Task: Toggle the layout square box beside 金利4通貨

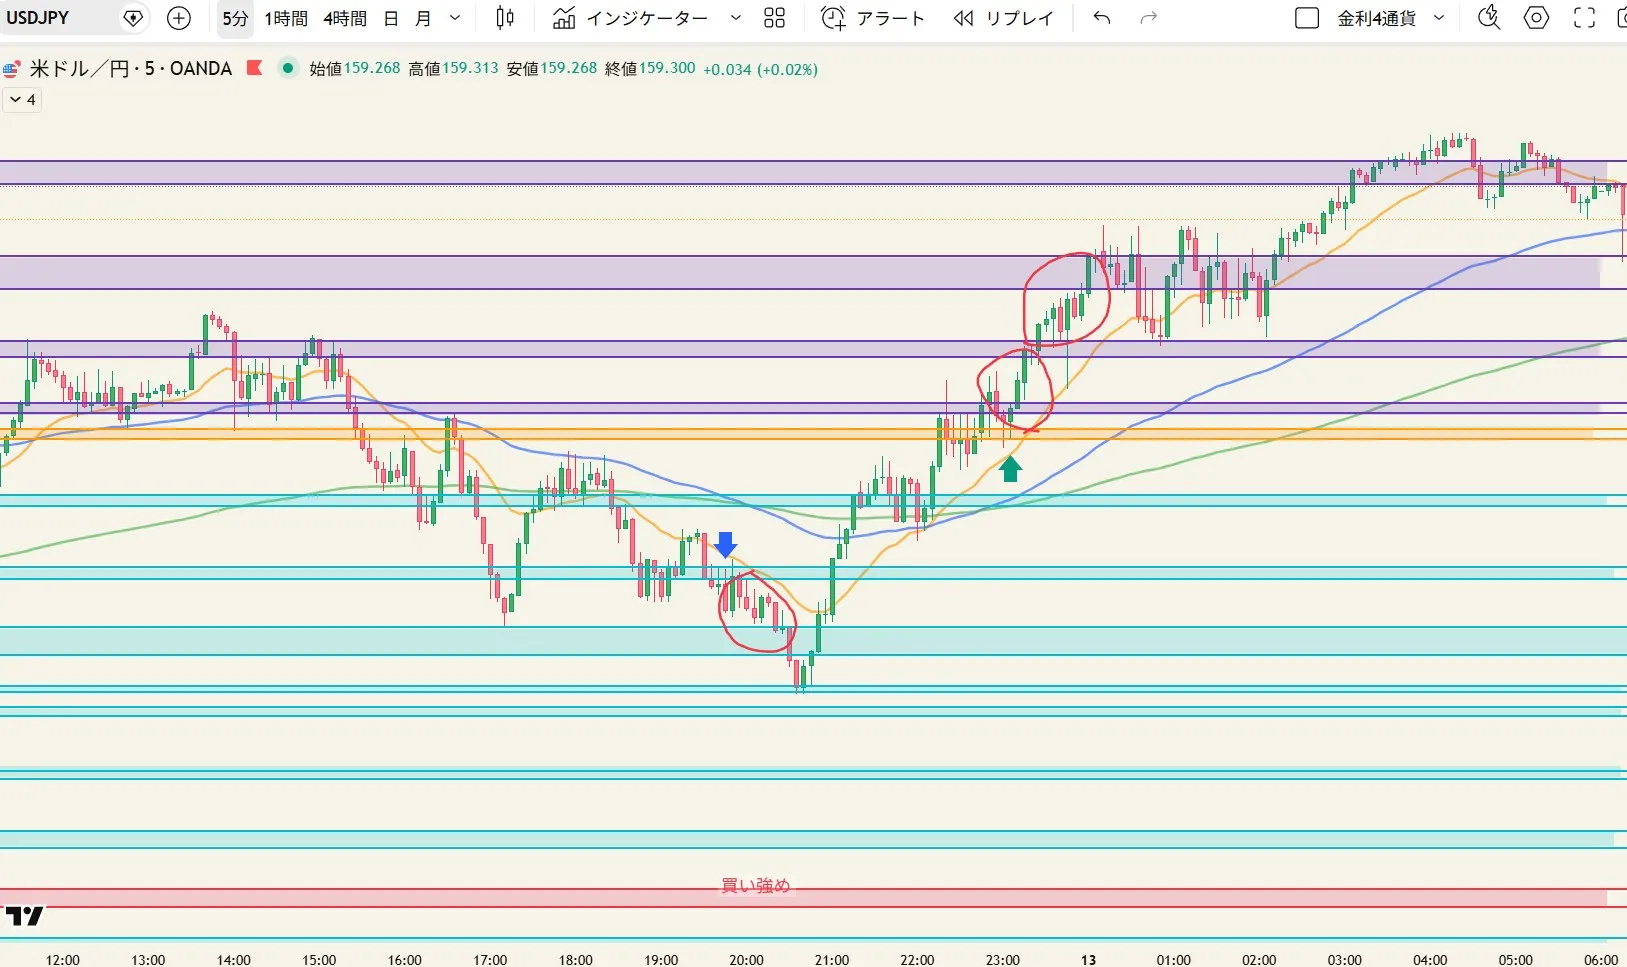Action: point(1306,18)
